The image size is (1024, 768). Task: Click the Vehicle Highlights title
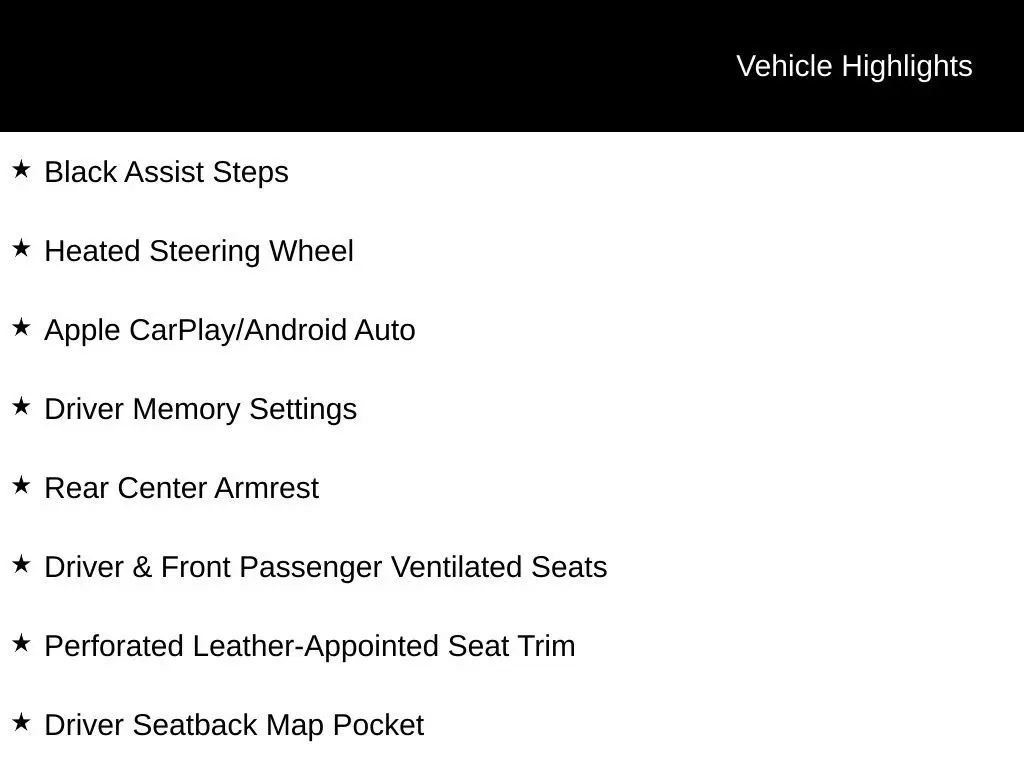coord(854,66)
